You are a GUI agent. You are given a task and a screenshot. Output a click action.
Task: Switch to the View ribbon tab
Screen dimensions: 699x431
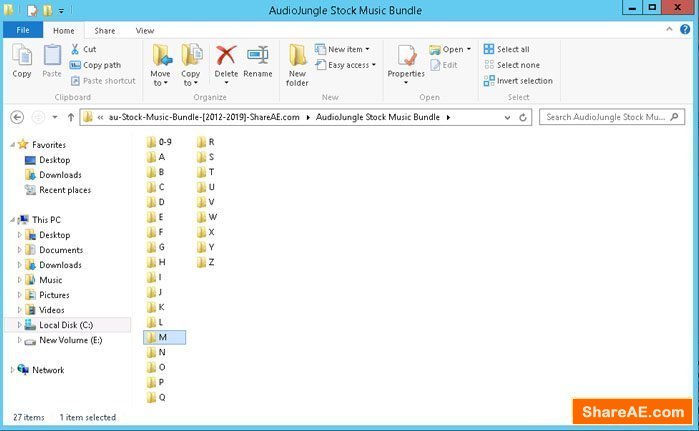tap(145, 30)
